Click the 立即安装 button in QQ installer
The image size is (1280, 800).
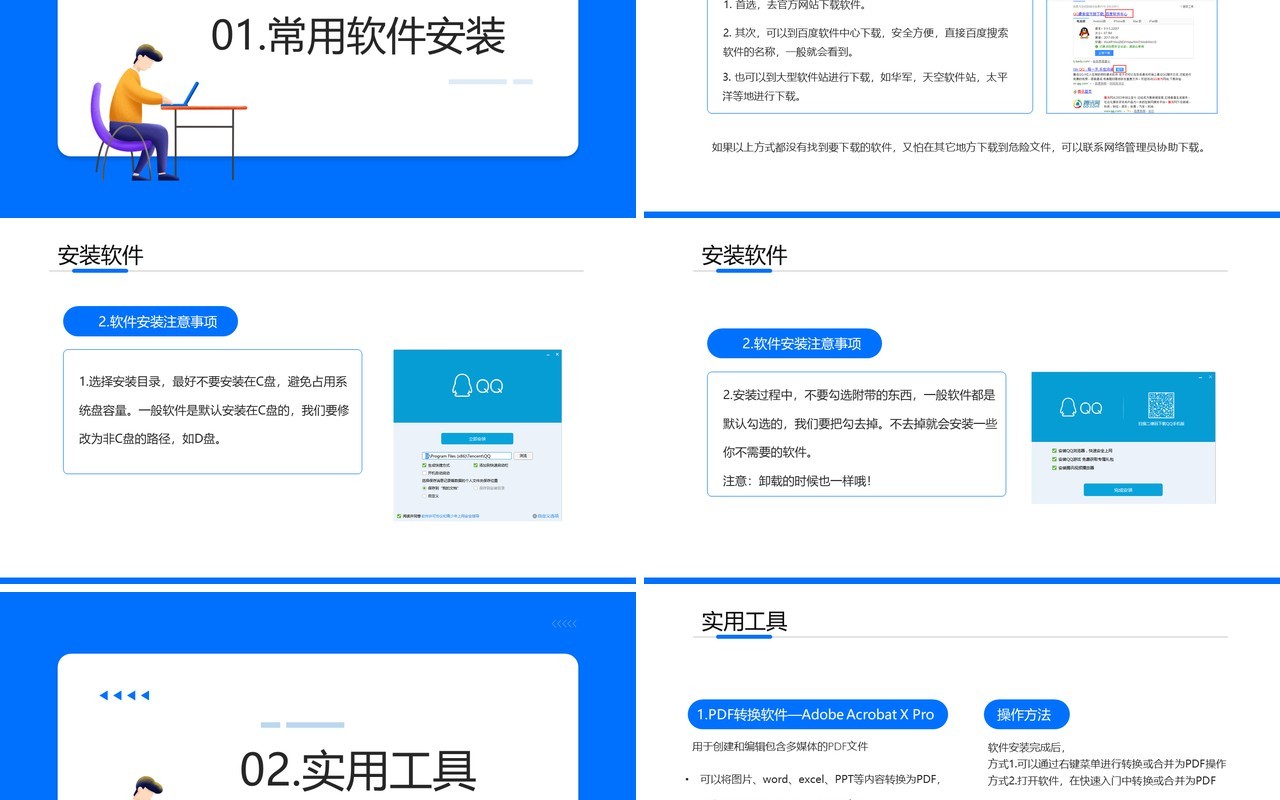[x=477, y=439]
